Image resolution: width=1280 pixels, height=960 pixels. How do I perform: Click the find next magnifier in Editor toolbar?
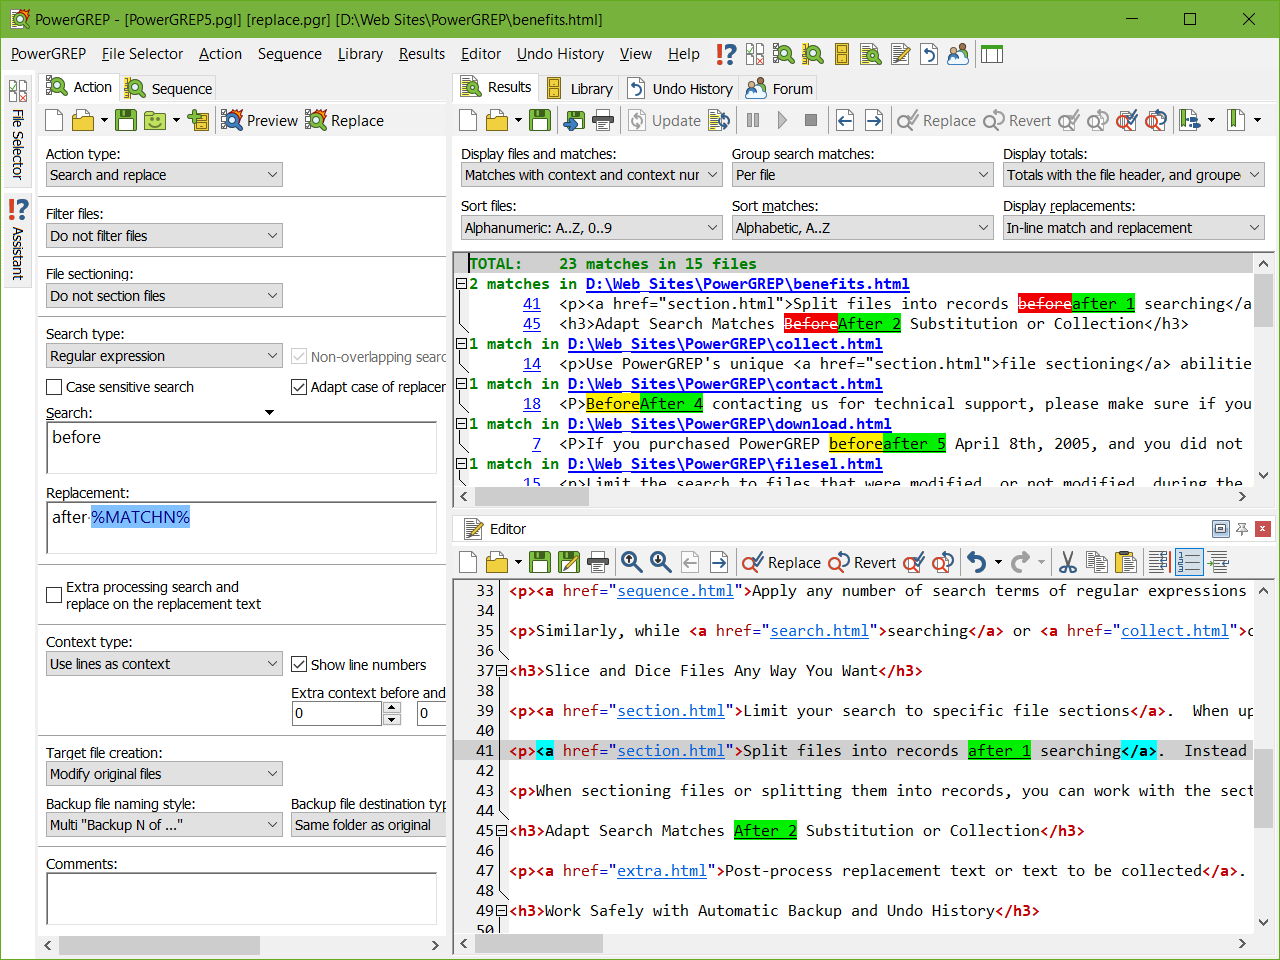coord(660,562)
